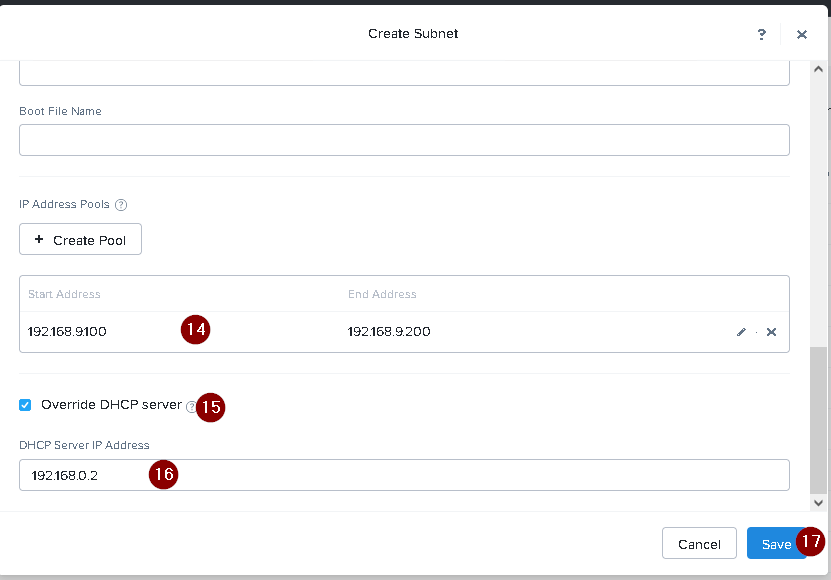Uncheck the Override DHCP server checkbox
831x580 pixels.
(x=26, y=405)
